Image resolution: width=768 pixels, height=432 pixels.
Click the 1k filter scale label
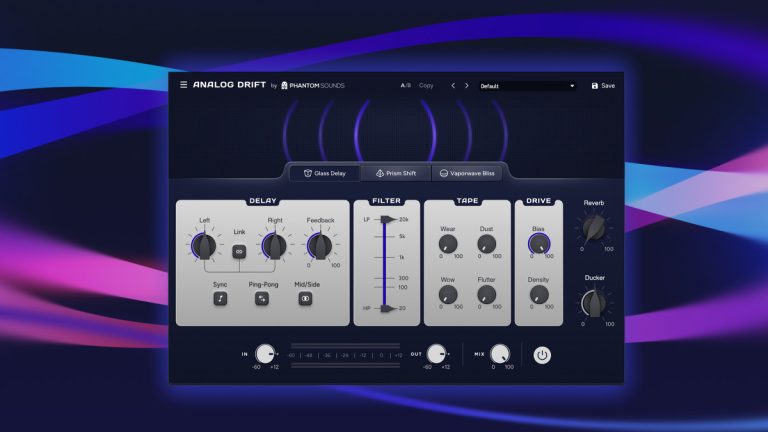(402, 257)
